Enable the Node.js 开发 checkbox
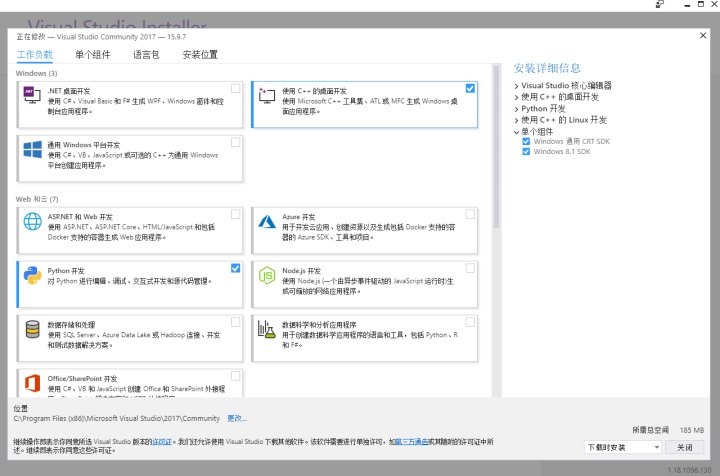720x476 pixels. pyautogui.click(x=470, y=268)
